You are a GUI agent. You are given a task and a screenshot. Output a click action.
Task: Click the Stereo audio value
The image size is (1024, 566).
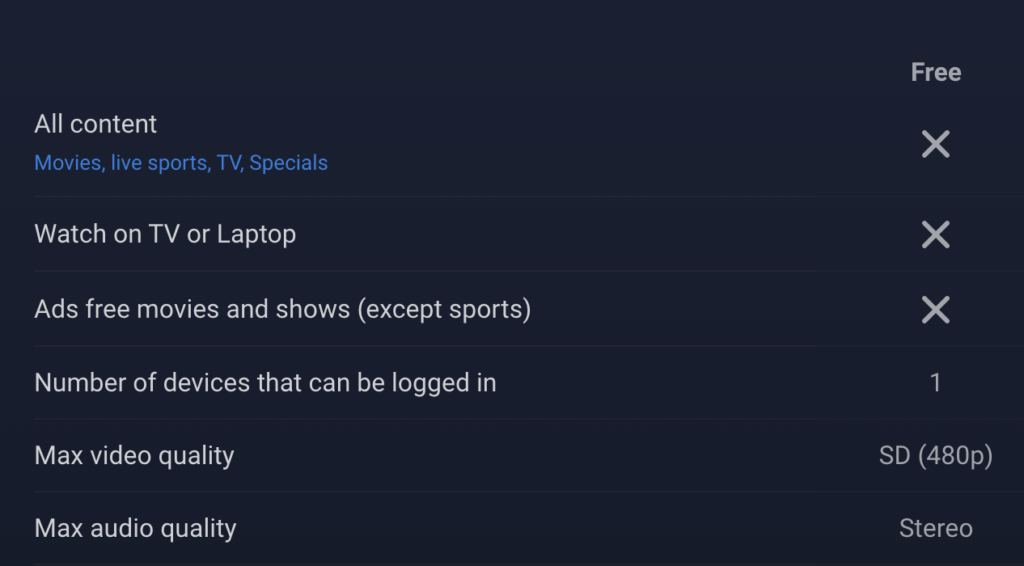tap(935, 528)
